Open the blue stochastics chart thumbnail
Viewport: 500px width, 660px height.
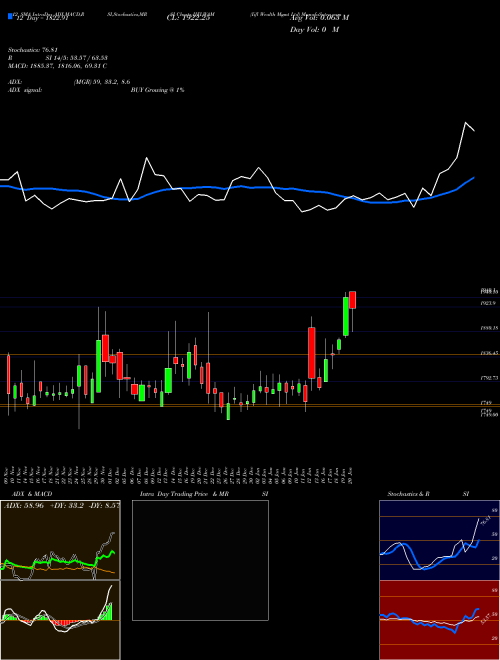coord(439,540)
